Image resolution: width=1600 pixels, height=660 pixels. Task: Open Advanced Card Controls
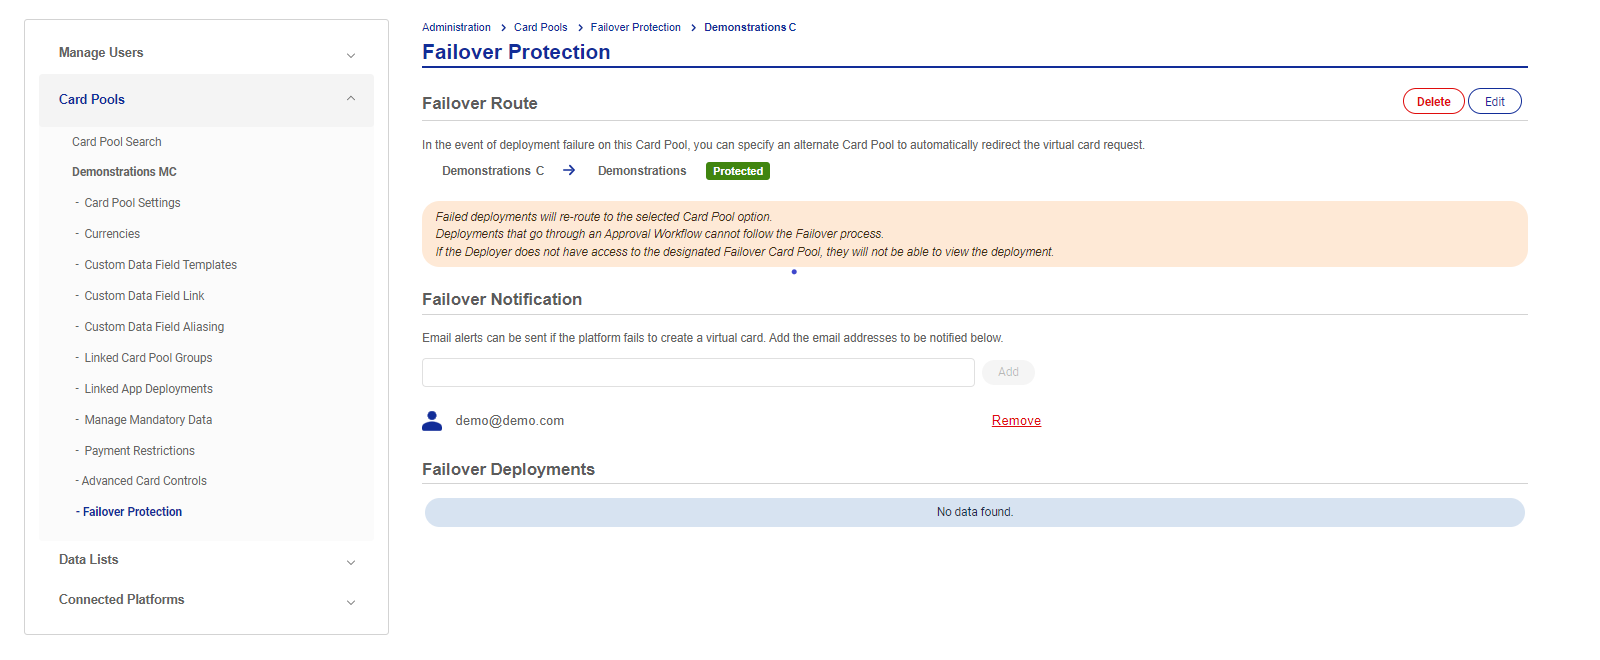(144, 481)
